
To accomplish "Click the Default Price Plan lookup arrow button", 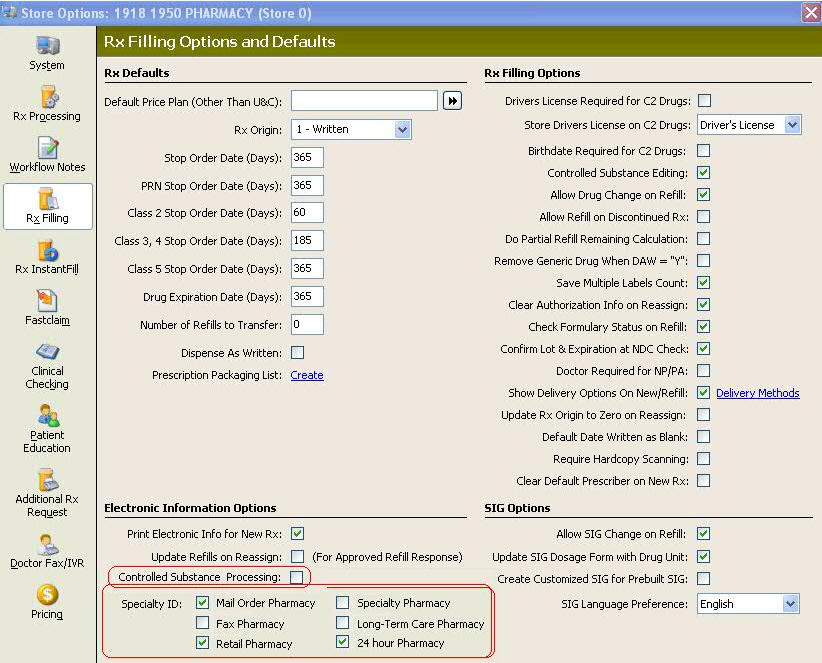I will coord(452,101).
